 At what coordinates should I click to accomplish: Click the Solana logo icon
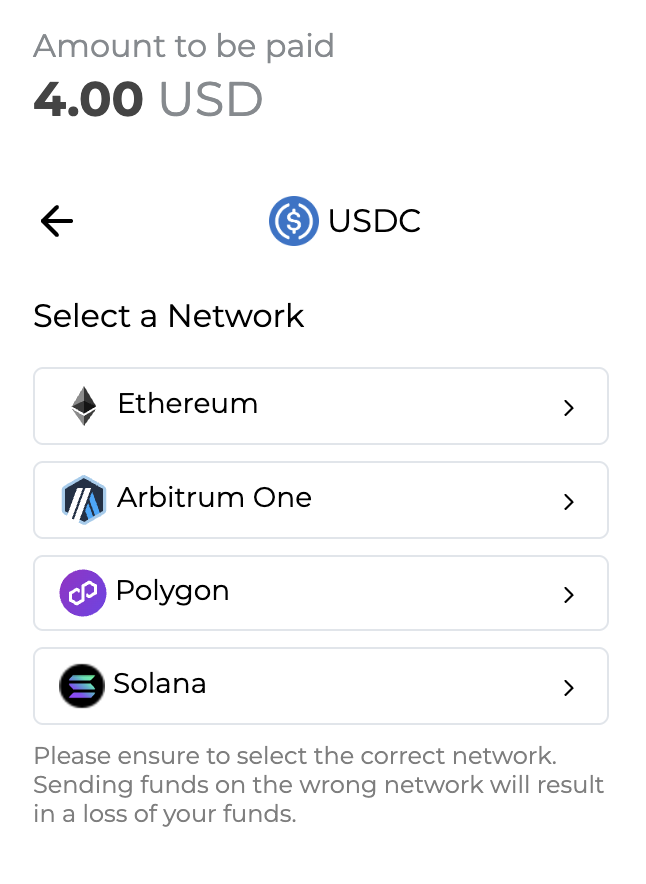83,686
